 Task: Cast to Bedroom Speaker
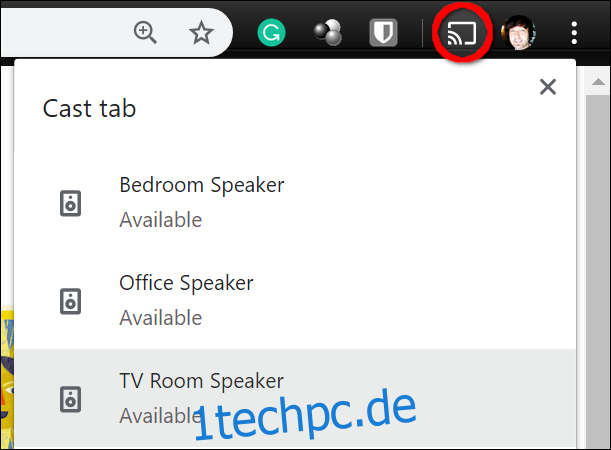[x=295, y=203]
